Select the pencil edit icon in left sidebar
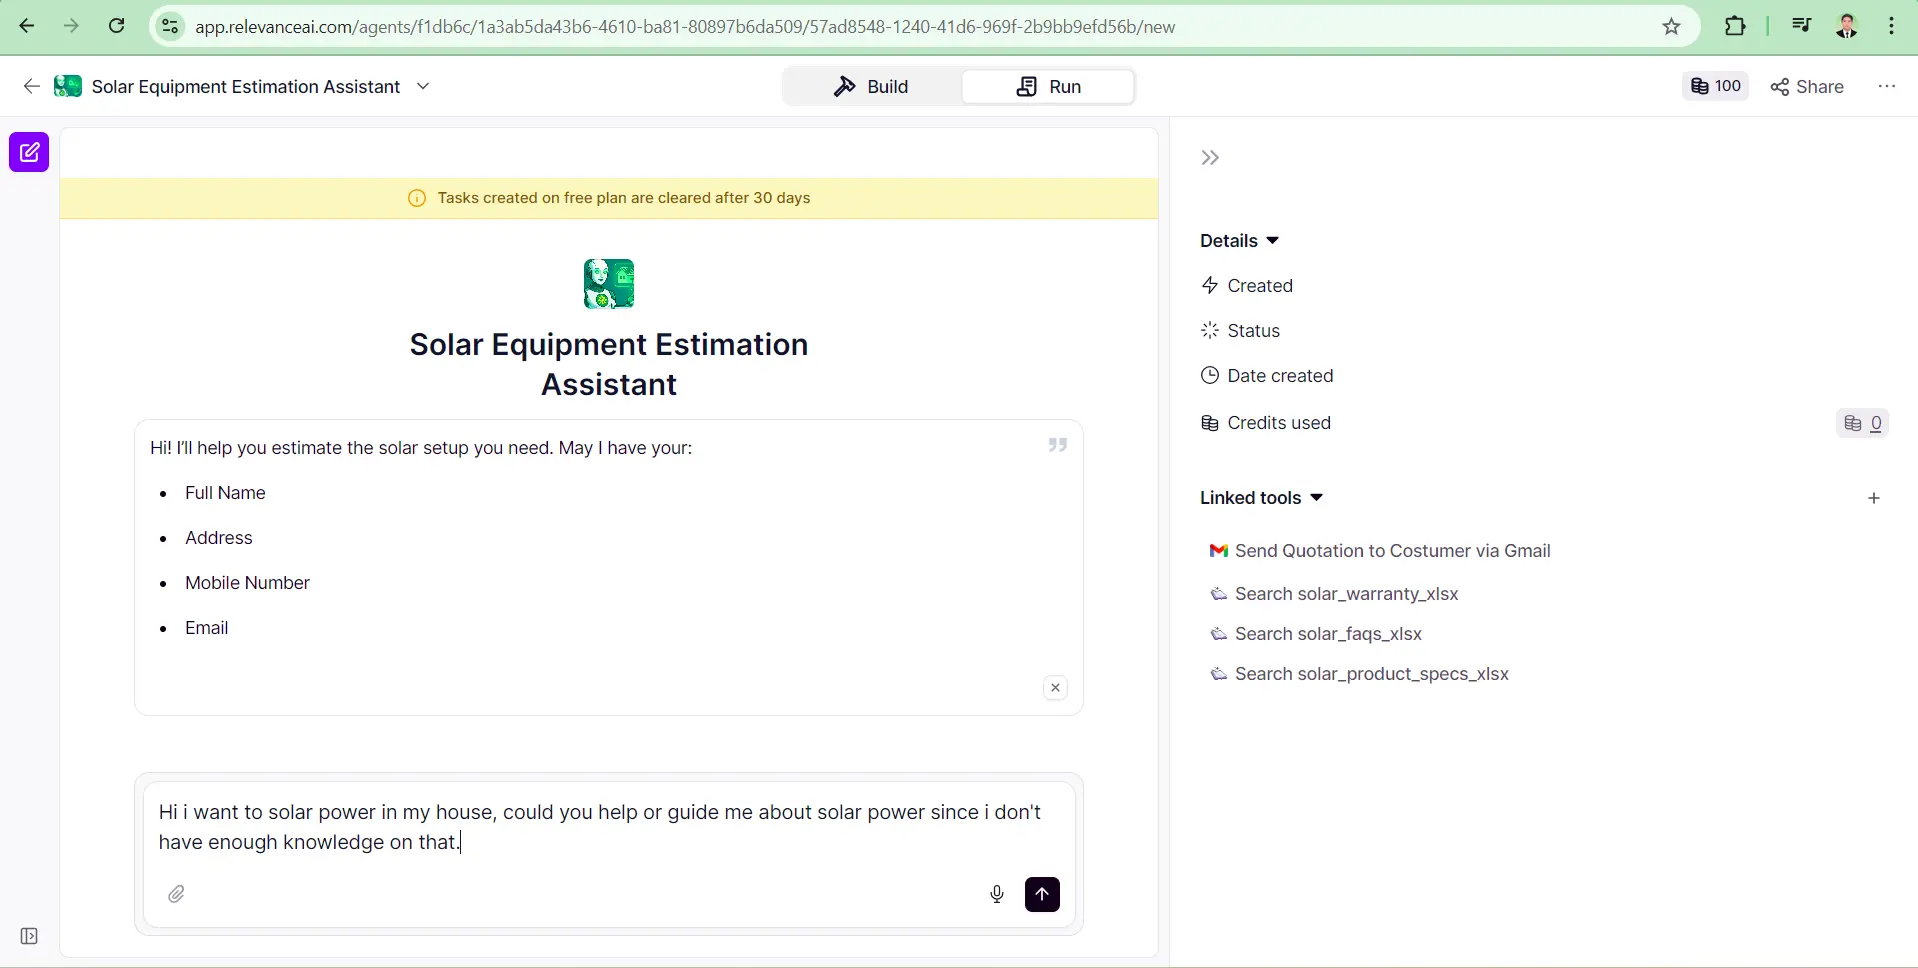Image resolution: width=1918 pixels, height=968 pixels. tap(28, 152)
